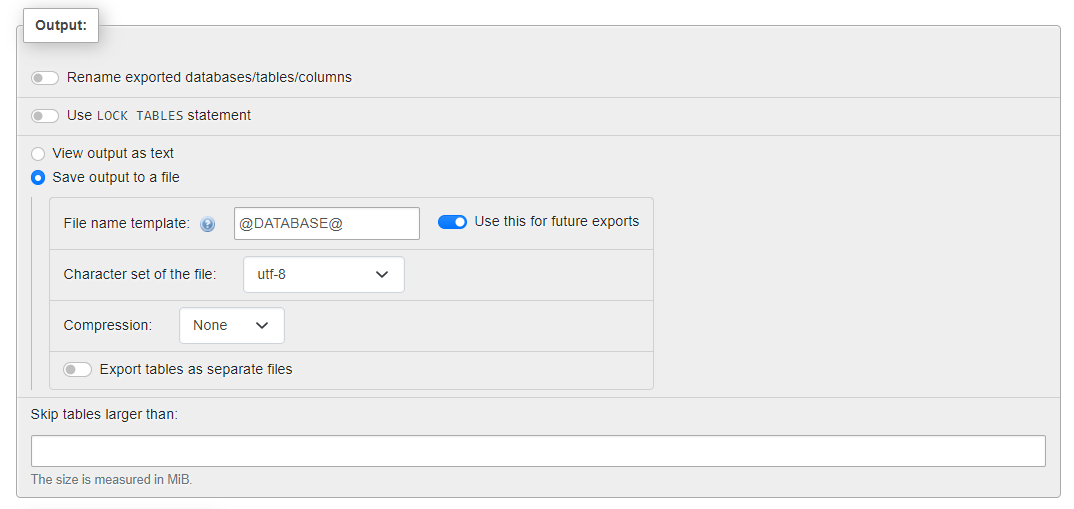The image size is (1074, 509).
Task: Click the 'Rename exported databases/tables/columns' label
Action: [x=210, y=77]
